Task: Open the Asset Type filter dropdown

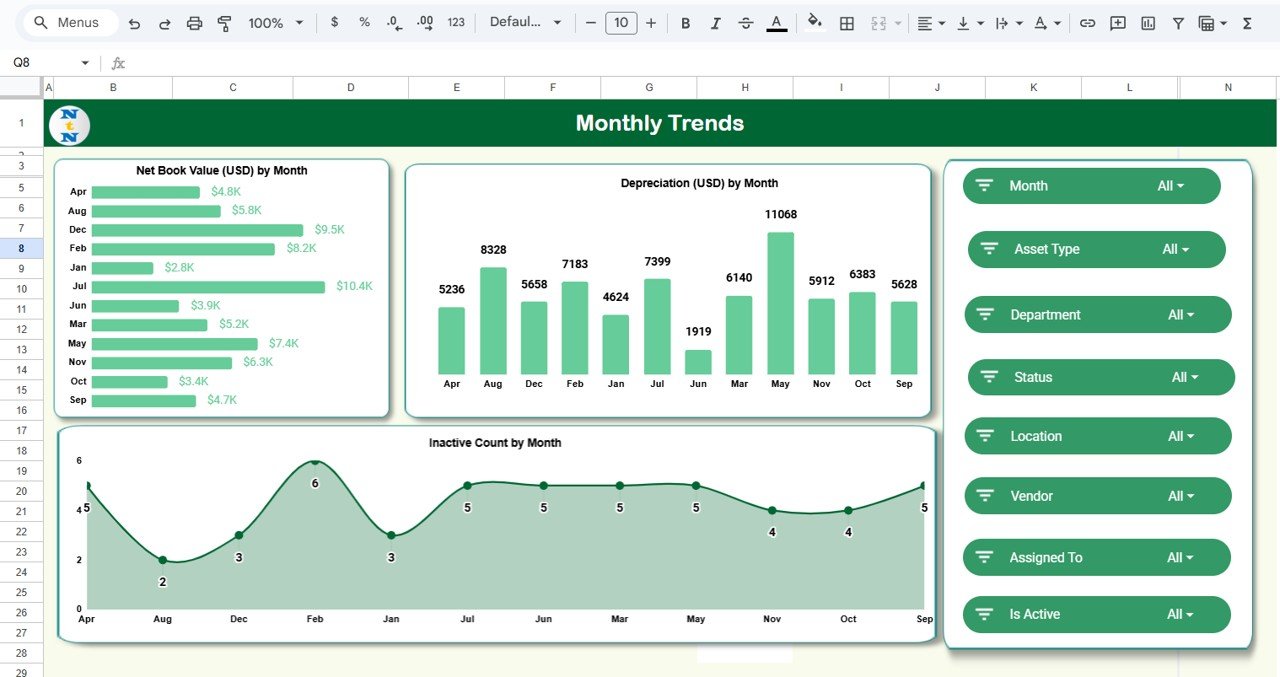Action: [1175, 250]
